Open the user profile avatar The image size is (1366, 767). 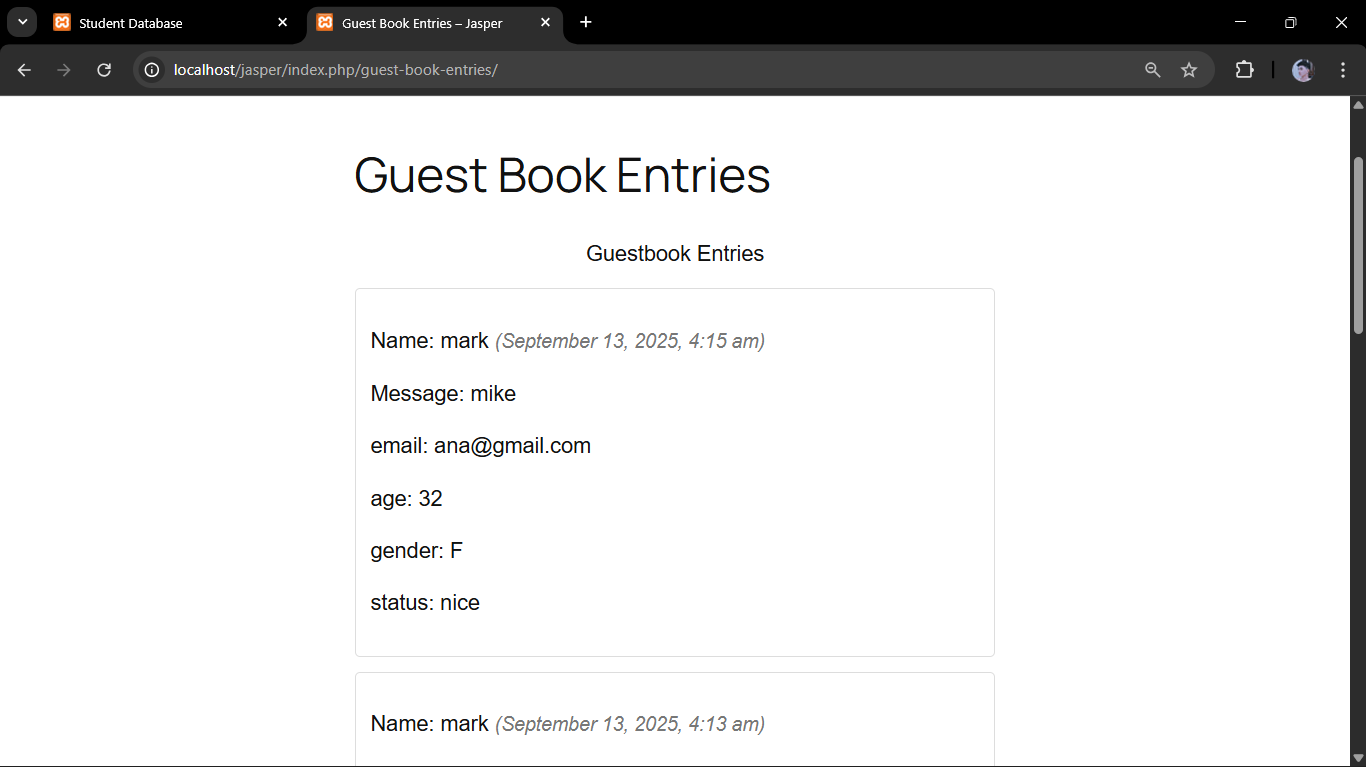click(1302, 70)
